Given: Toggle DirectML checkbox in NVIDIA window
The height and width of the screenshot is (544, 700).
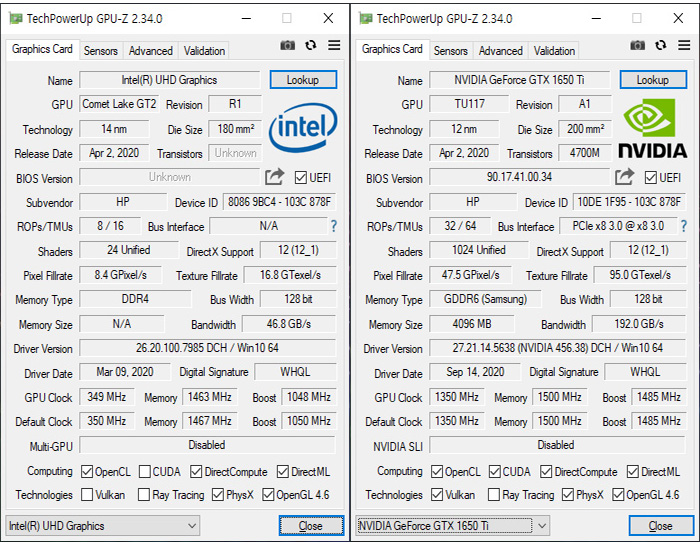Looking at the screenshot, I should pos(633,472).
